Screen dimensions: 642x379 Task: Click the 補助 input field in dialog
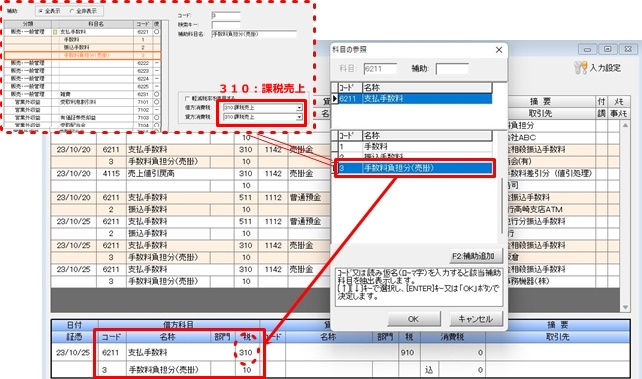pos(452,69)
